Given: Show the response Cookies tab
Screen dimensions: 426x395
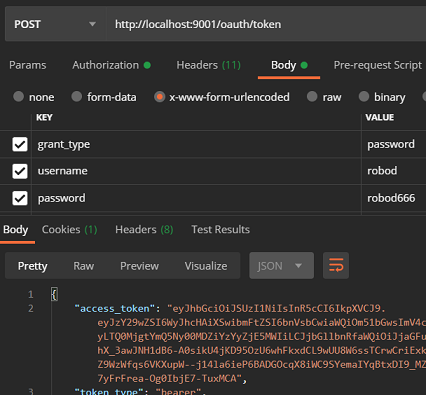Looking at the screenshot, I should 69,229.
